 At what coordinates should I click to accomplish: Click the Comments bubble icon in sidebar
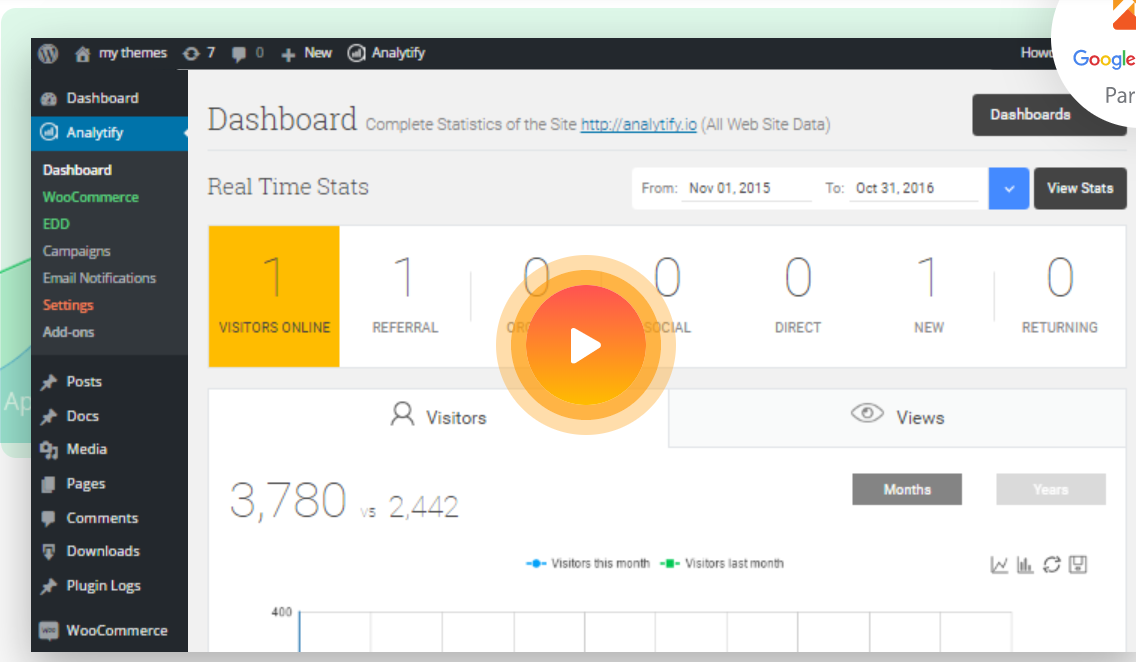pyautogui.click(x=49, y=518)
